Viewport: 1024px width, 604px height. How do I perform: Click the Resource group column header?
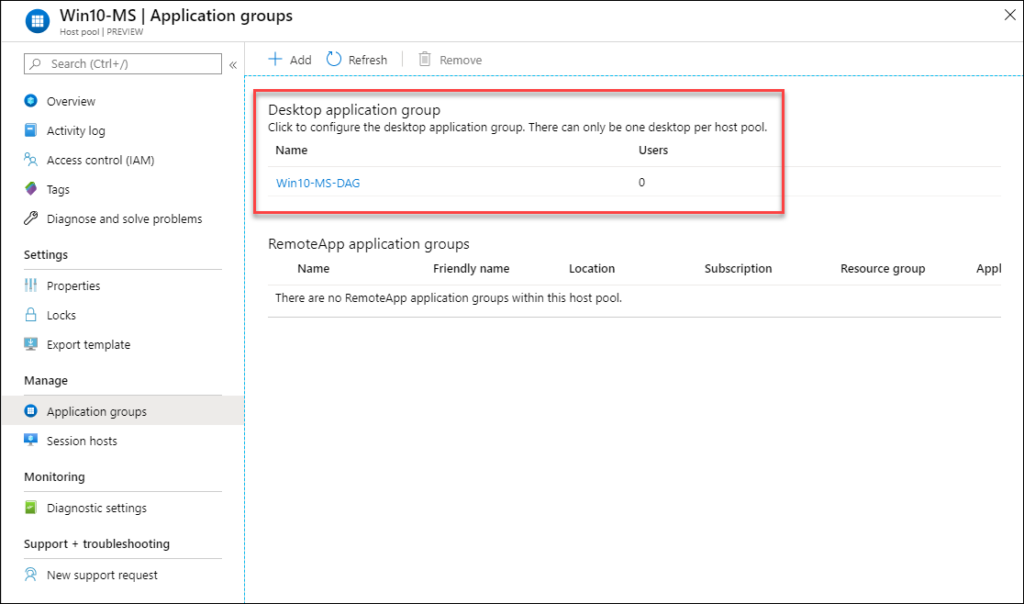coord(882,268)
